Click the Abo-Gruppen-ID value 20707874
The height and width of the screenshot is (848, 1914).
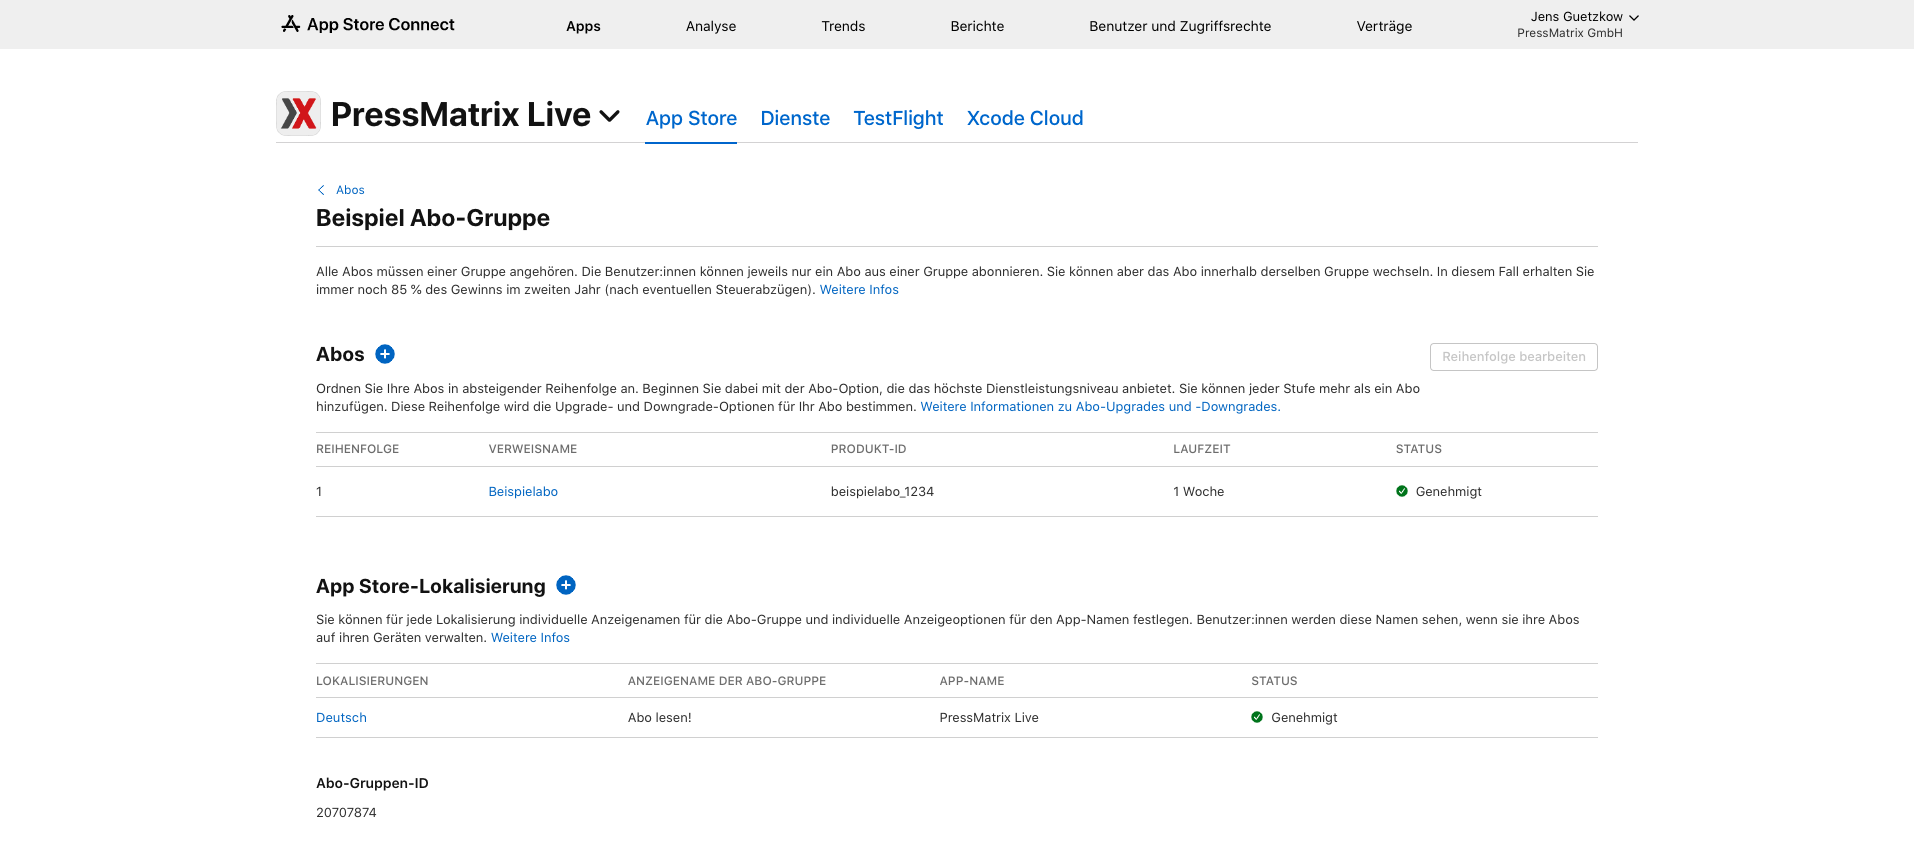346,813
